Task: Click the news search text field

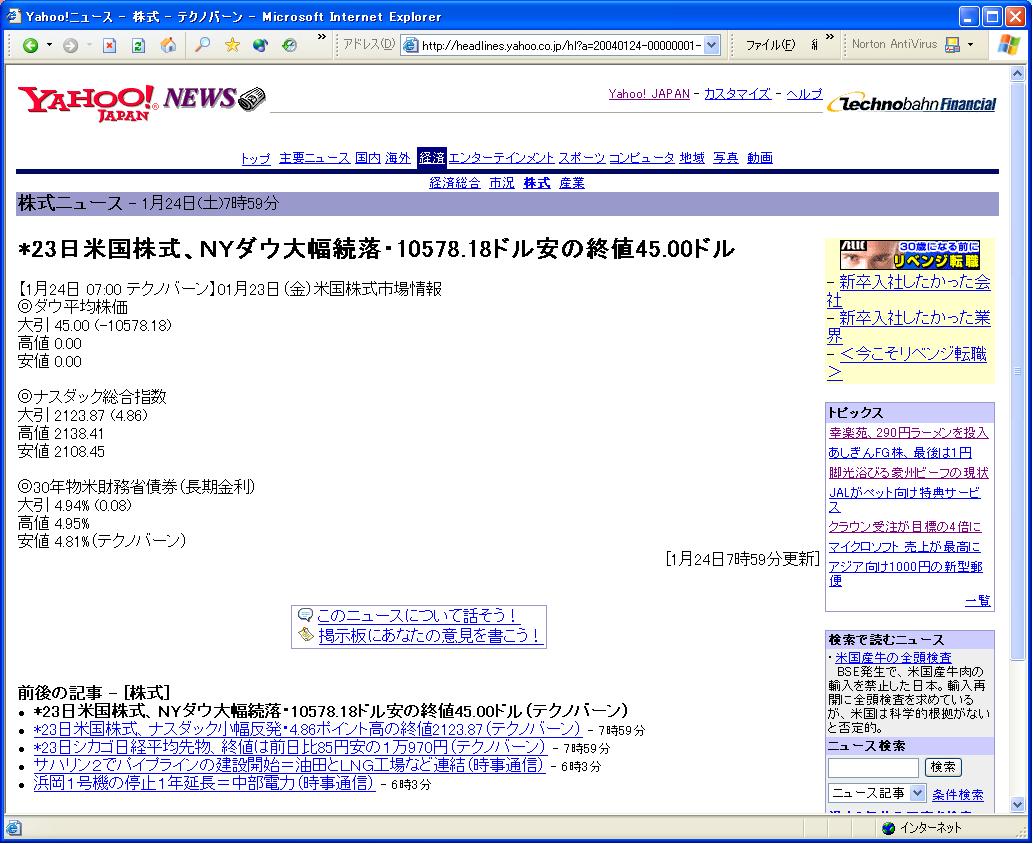Action: [872, 768]
